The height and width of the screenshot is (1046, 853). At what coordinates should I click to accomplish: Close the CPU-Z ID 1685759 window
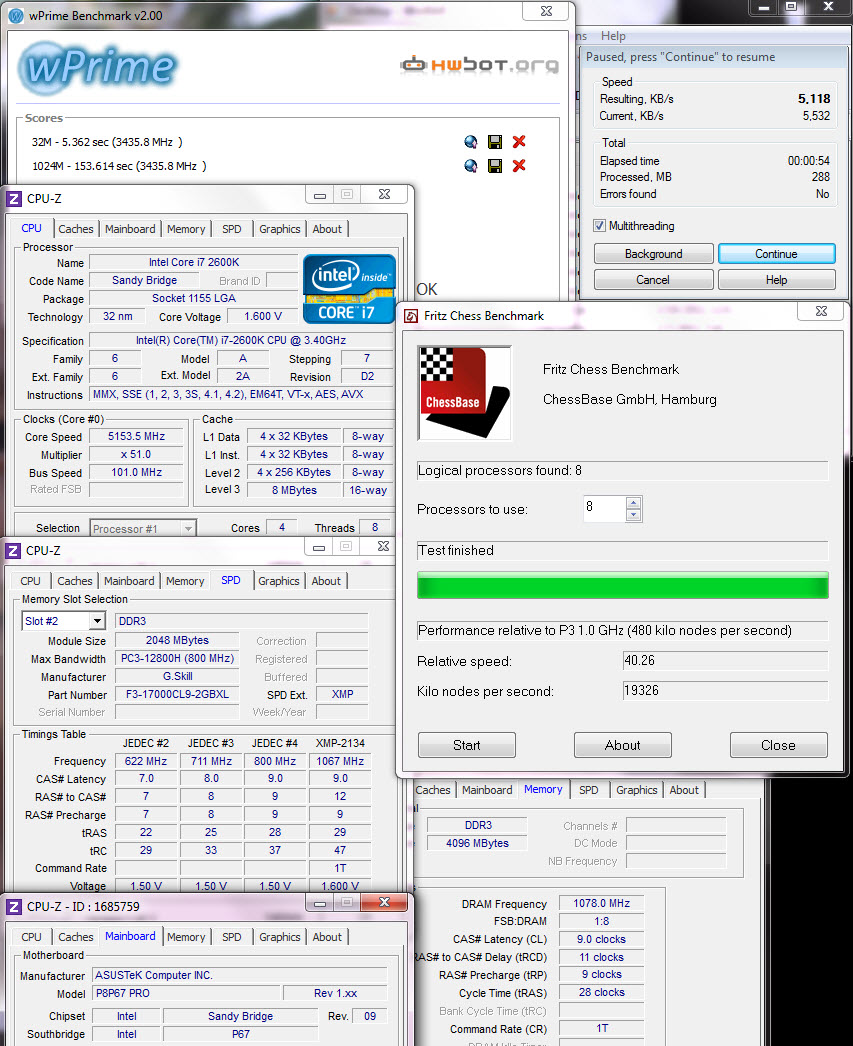(x=384, y=903)
